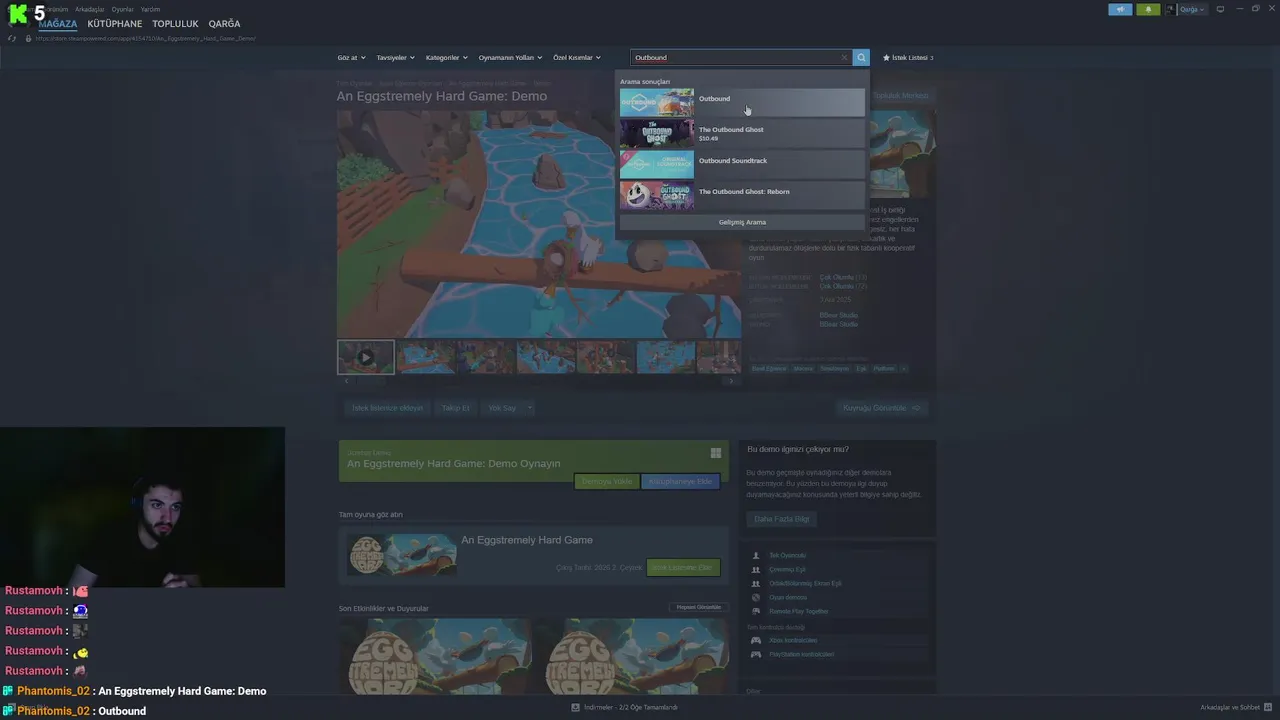The width and height of the screenshot is (1280, 720).
Task: Play the trailer video thumbnail
Action: (x=366, y=357)
